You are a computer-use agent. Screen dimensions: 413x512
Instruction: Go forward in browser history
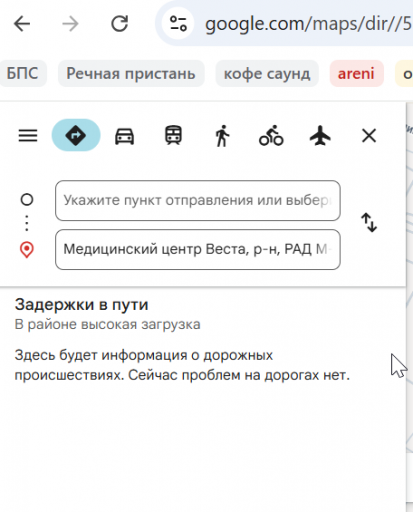click(71, 24)
